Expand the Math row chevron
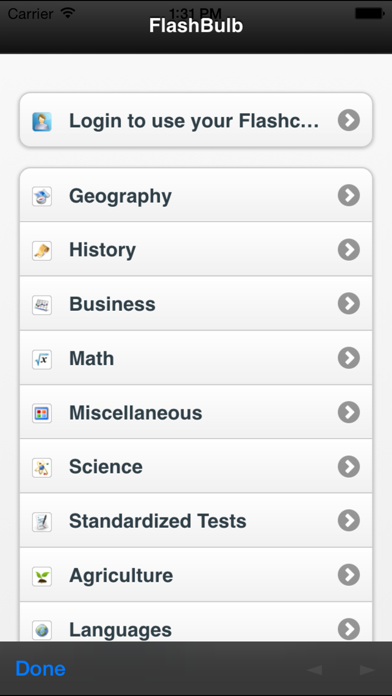The width and height of the screenshot is (392, 696). (349, 358)
